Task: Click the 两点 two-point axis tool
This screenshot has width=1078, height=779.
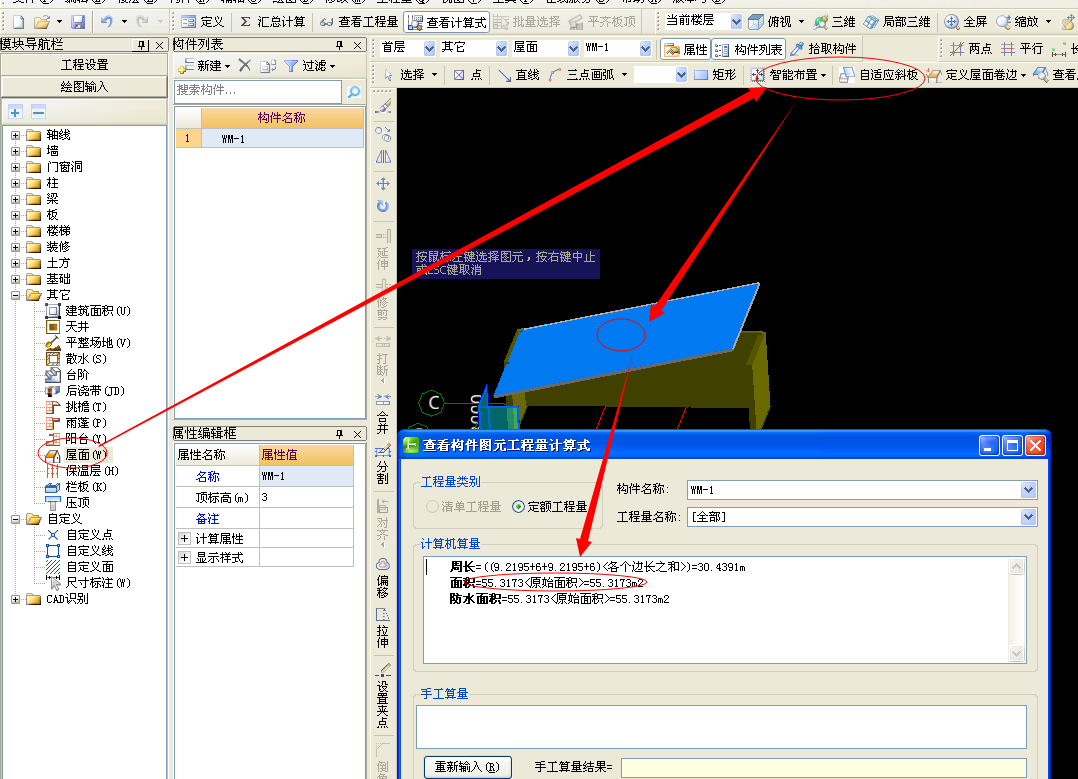Action: 971,49
